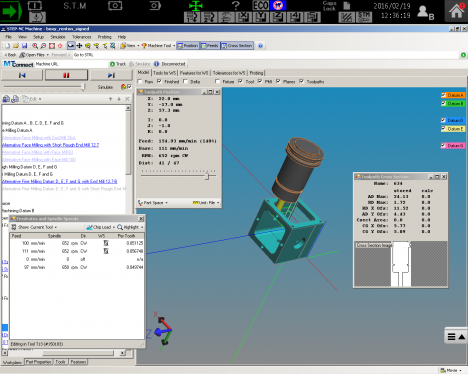Open the Part Space dropdown

click(153, 202)
